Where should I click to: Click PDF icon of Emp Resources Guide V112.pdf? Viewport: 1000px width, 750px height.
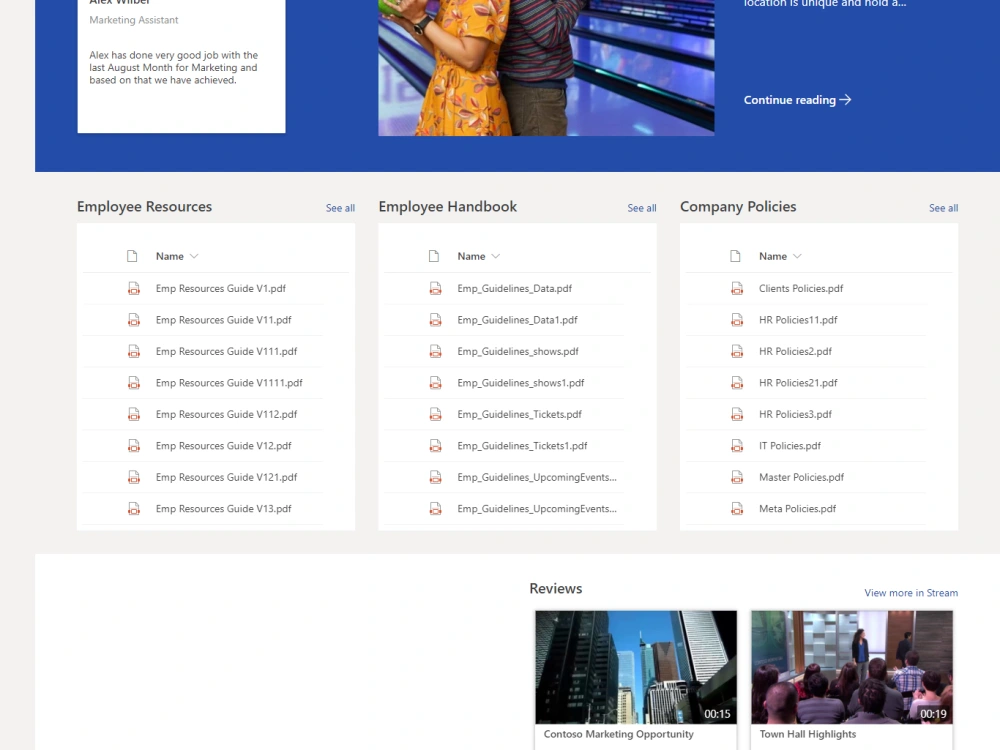[x=133, y=414]
